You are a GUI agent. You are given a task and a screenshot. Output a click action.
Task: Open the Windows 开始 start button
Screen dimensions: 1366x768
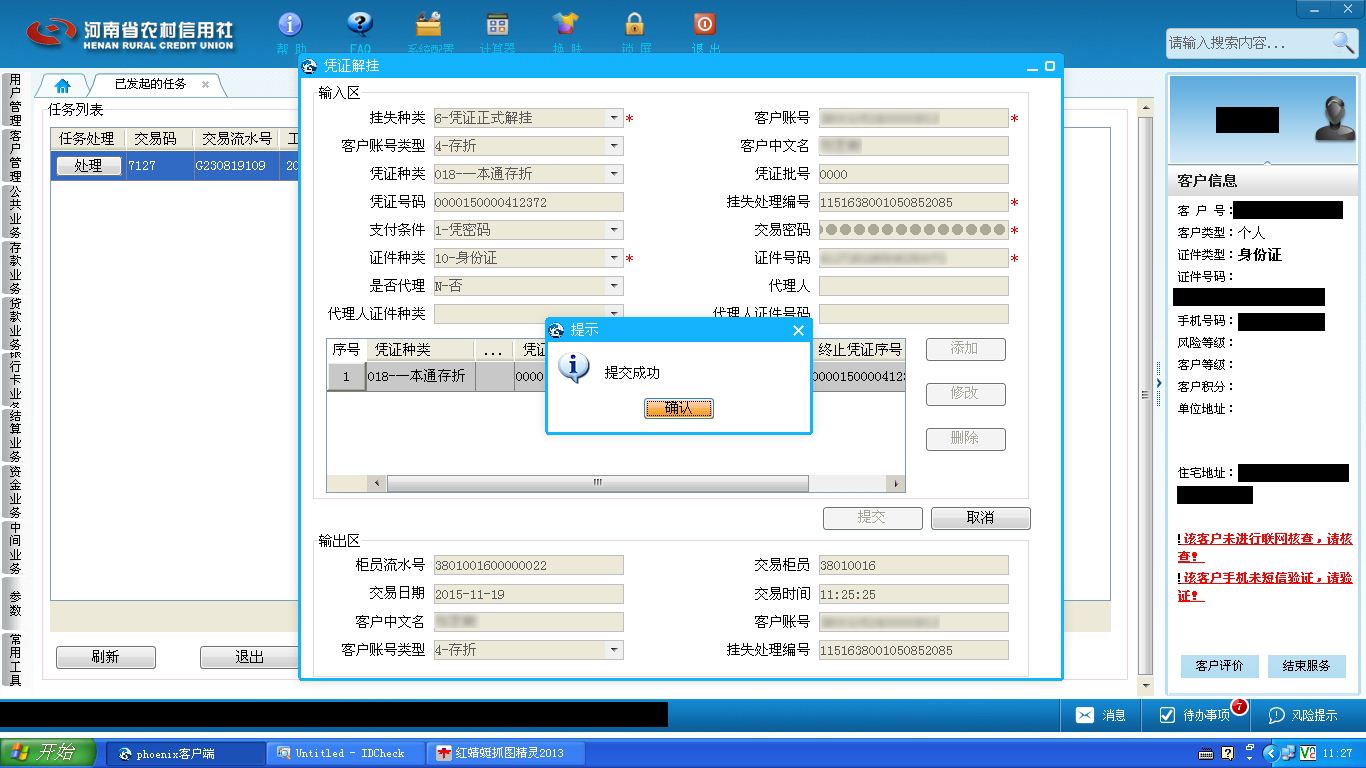[x=48, y=753]
